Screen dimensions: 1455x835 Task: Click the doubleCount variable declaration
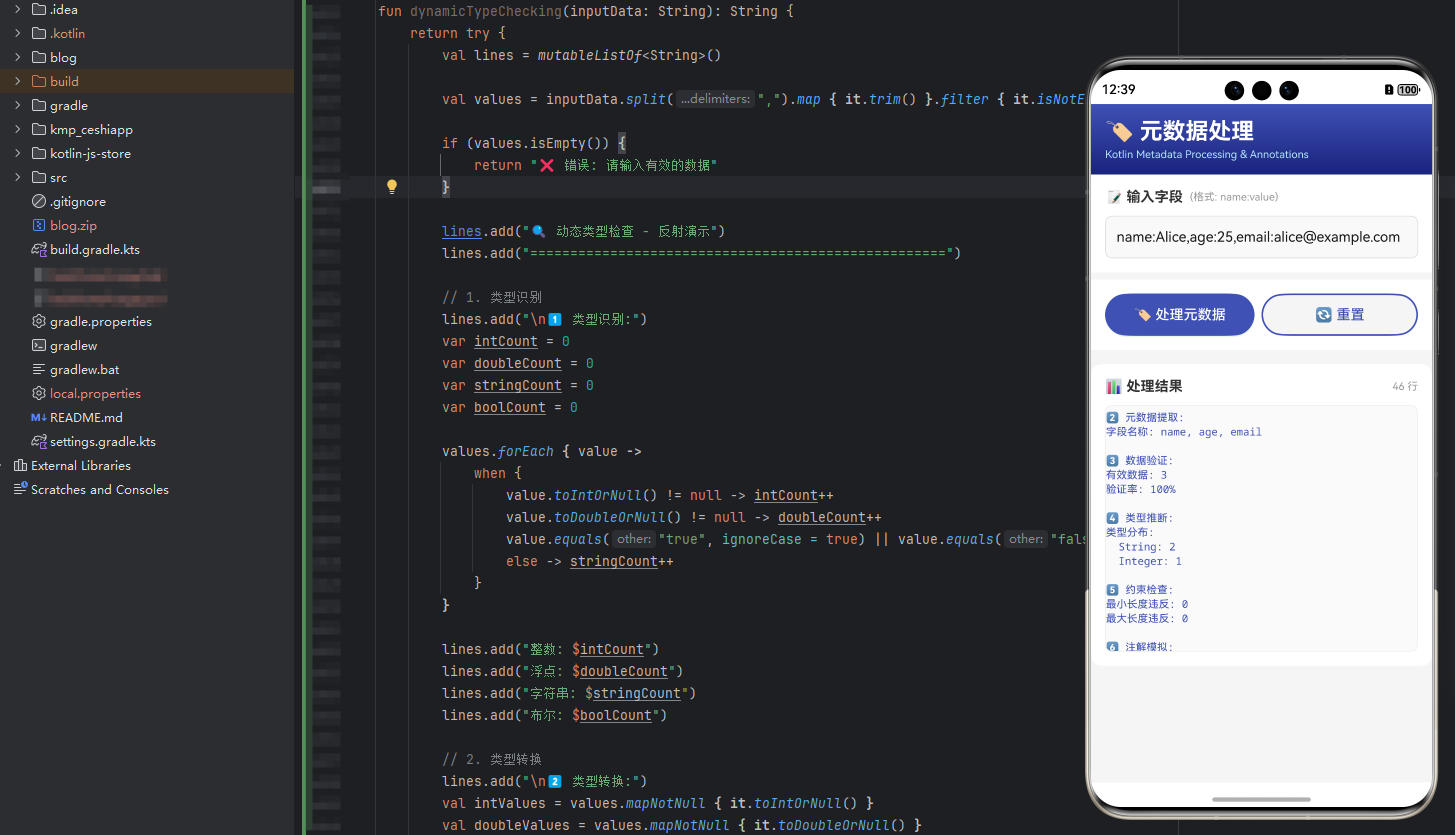click(x=518, y=363)
